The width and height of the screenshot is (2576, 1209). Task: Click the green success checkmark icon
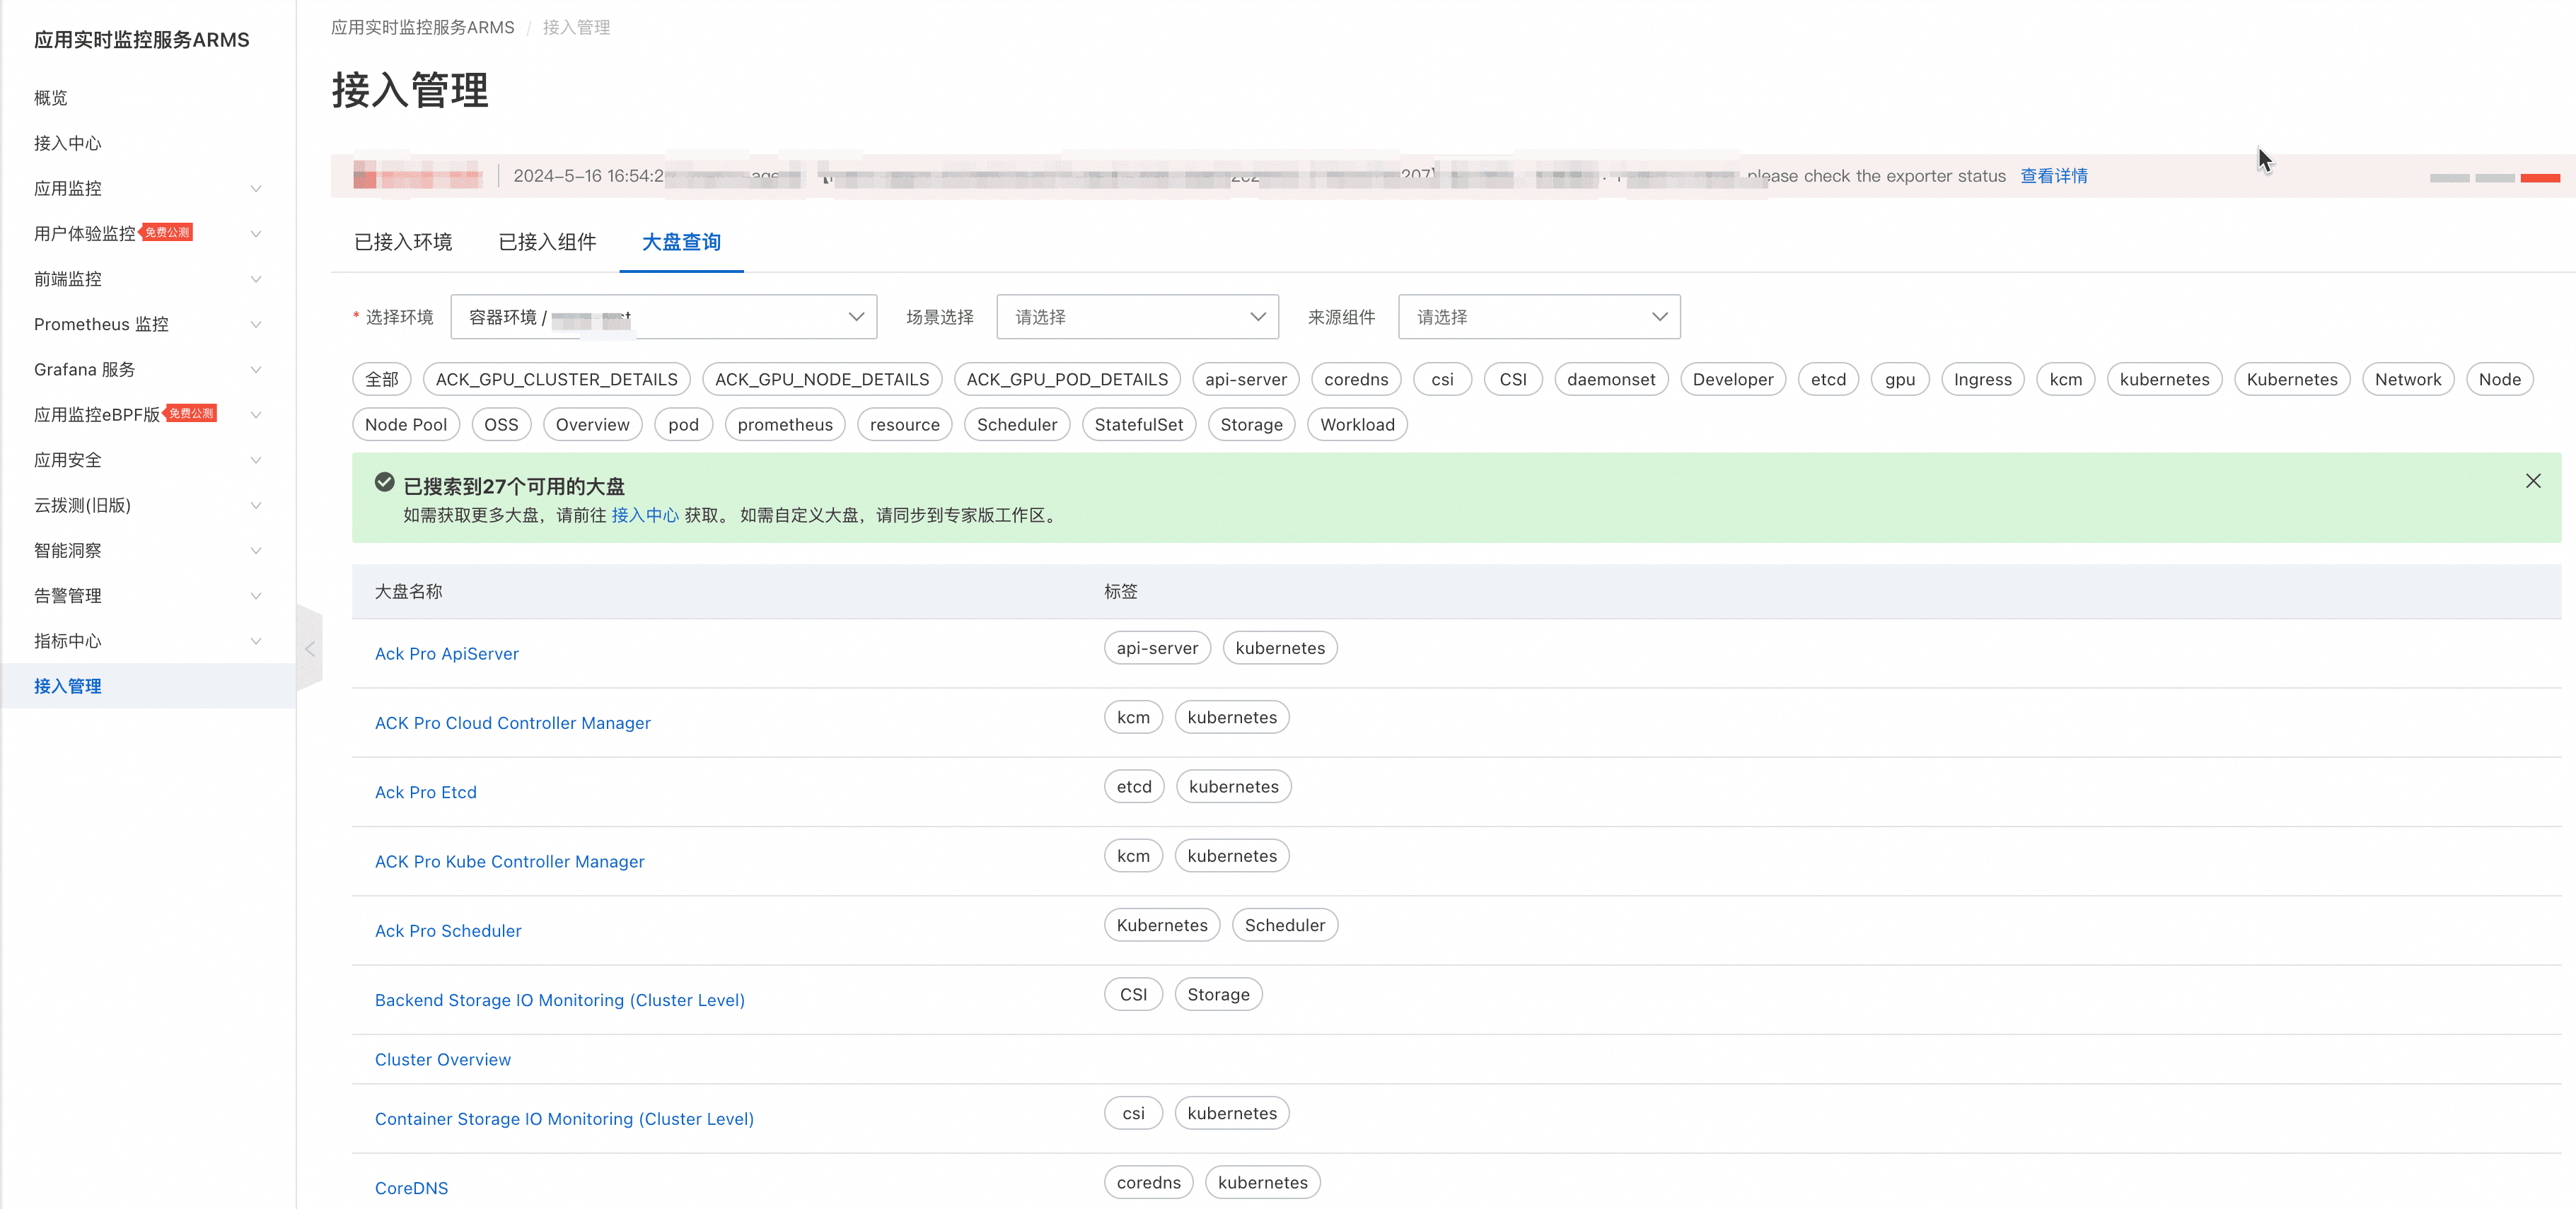click(x=384, y=483)
